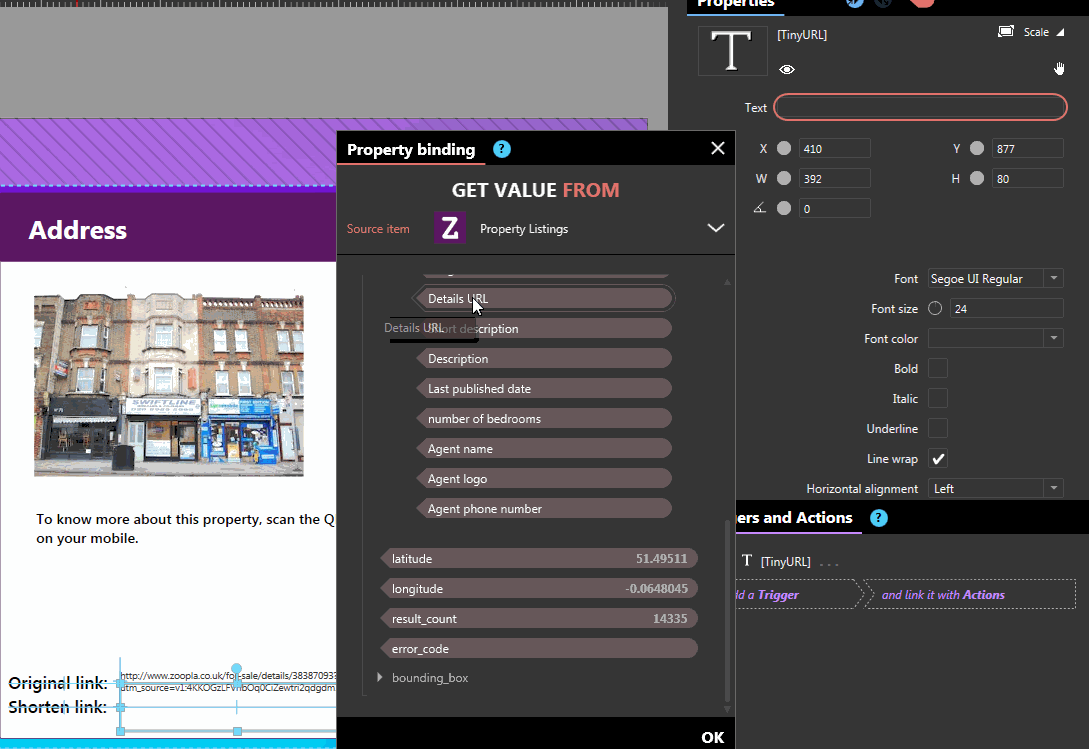Select Last published date field
This screenshot has height=749, width=1089.
click(x=544, y=388)
